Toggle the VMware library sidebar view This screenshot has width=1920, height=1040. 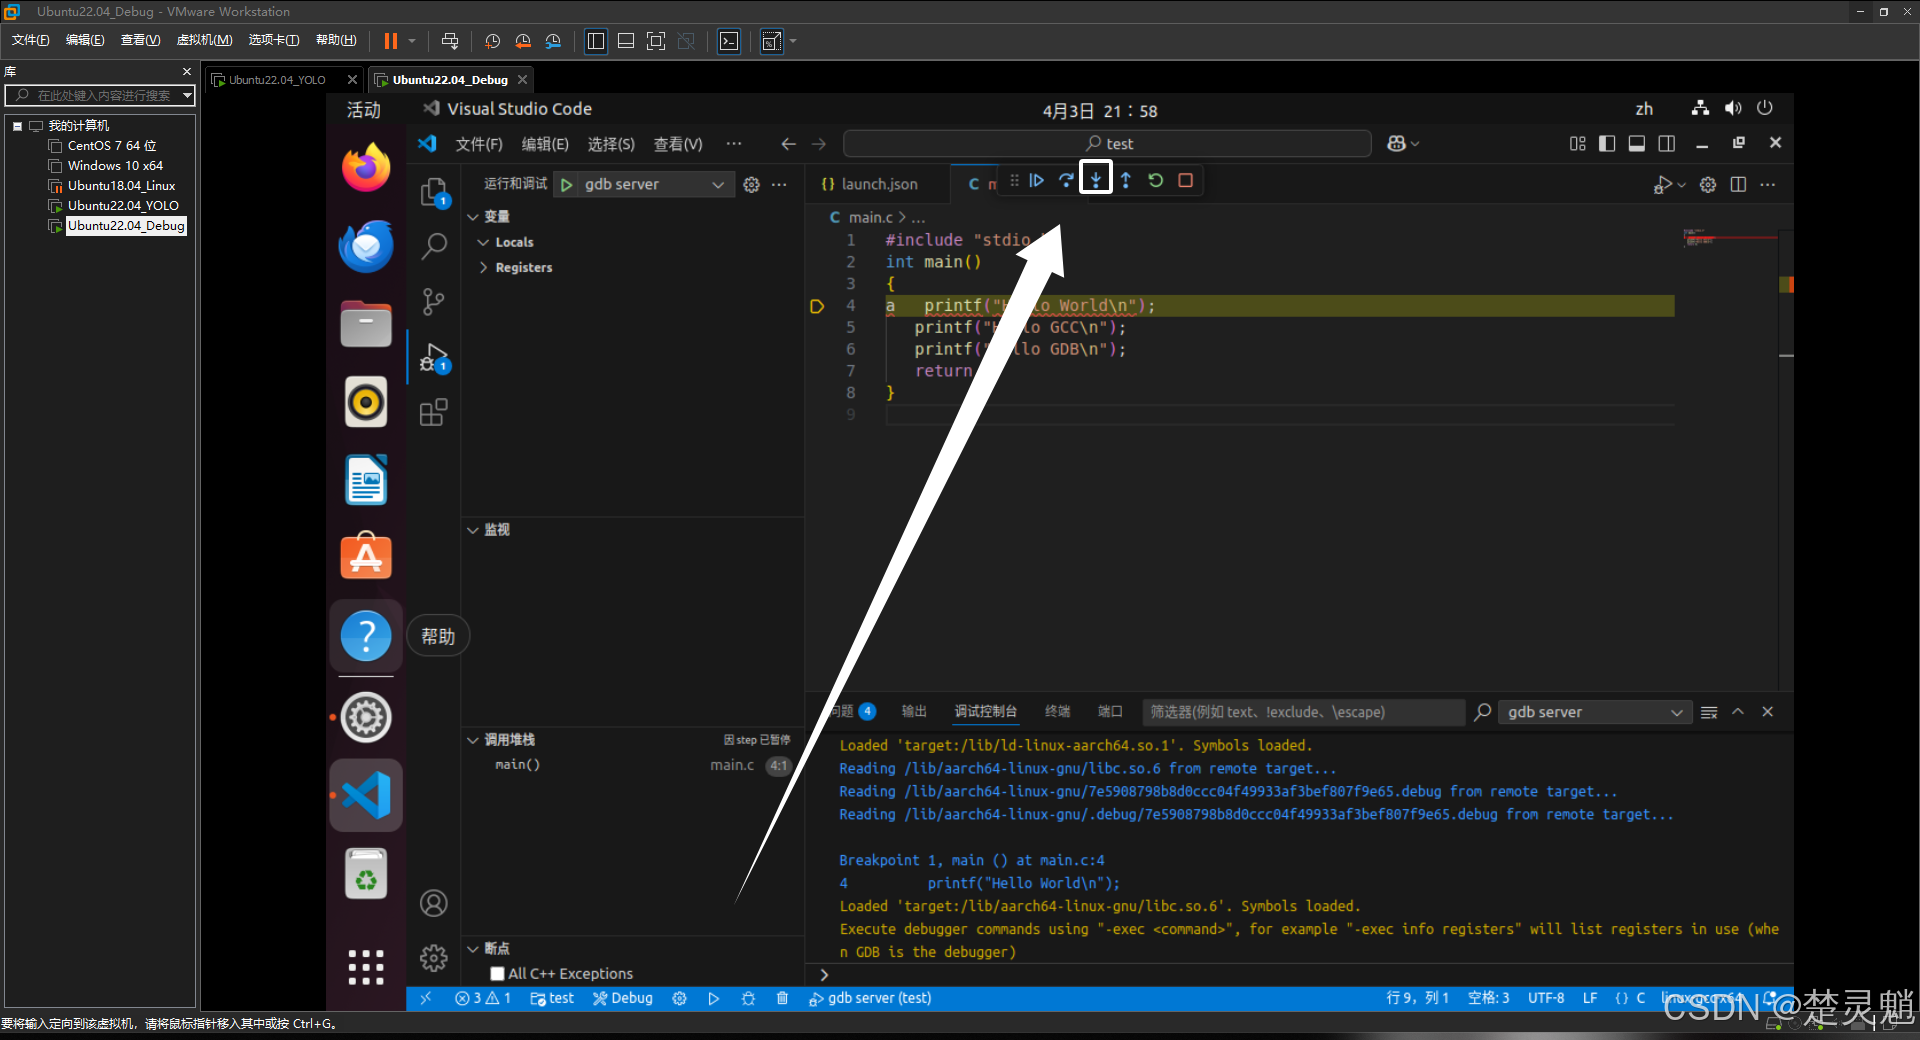coord(596,41)
